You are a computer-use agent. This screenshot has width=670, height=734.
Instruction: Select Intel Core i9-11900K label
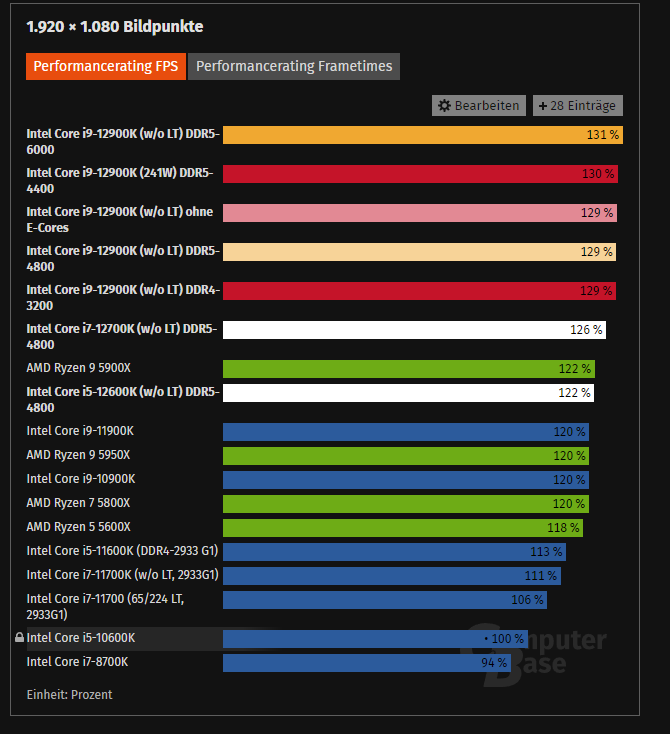(x=80, y=431)
